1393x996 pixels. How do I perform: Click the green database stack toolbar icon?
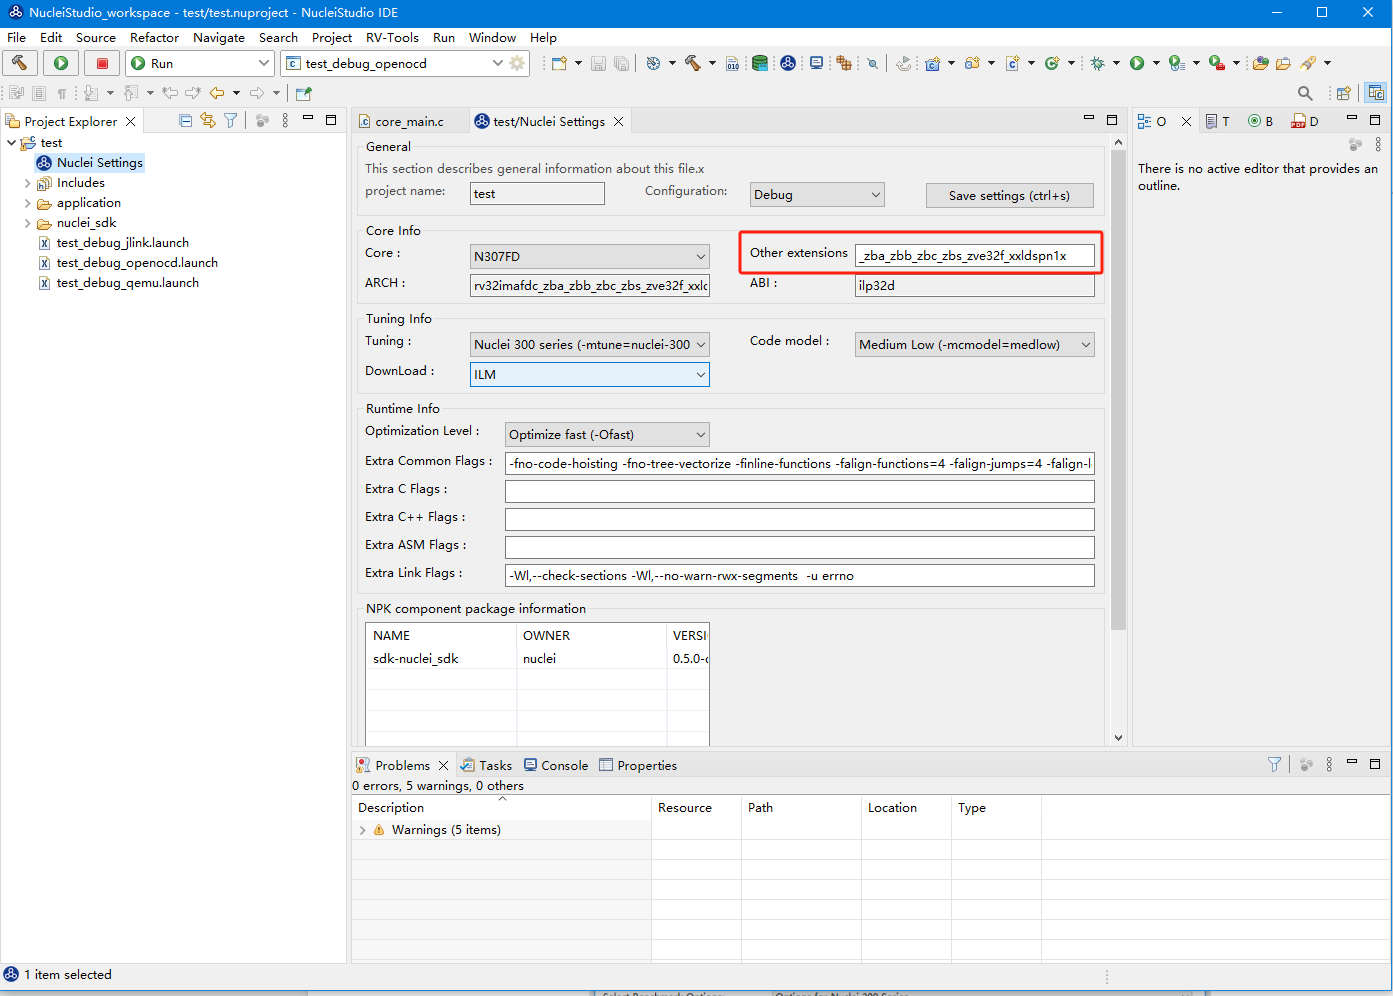760,63
